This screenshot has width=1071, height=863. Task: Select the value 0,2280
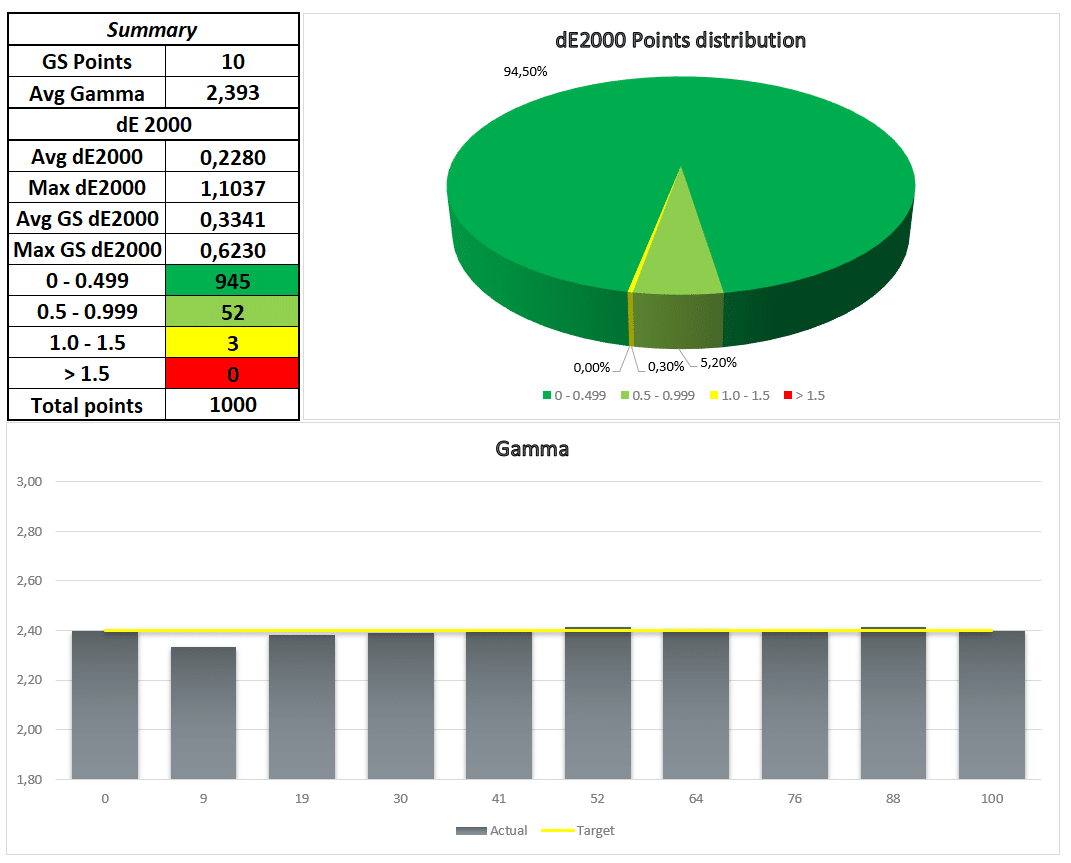click(232, 156)
